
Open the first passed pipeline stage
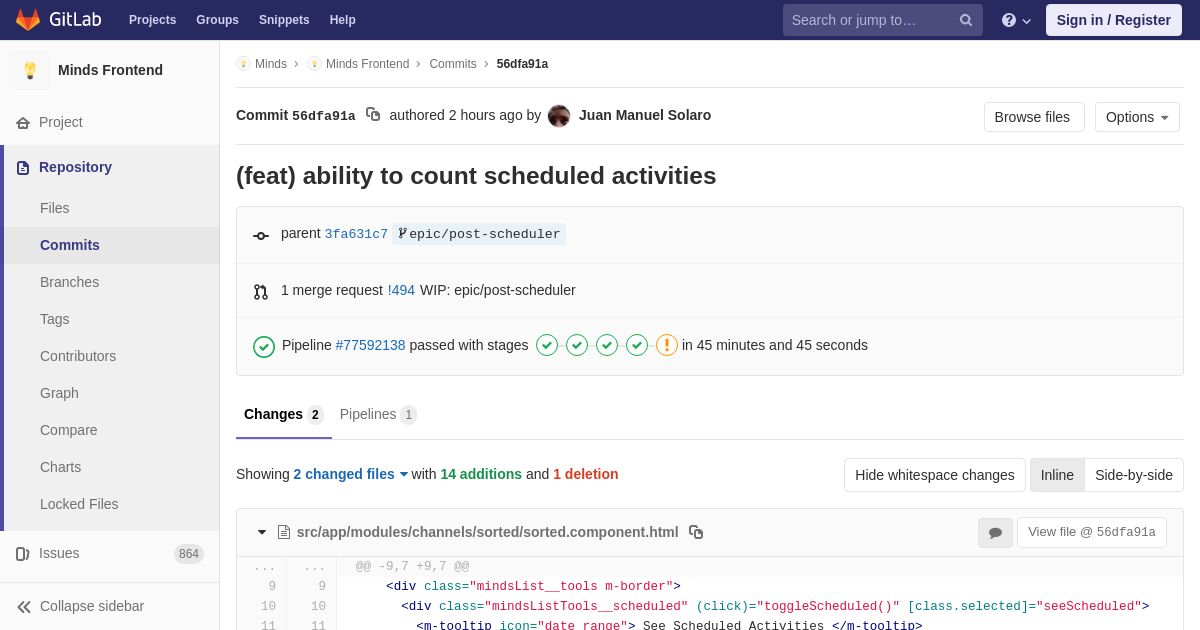point(547,345)
